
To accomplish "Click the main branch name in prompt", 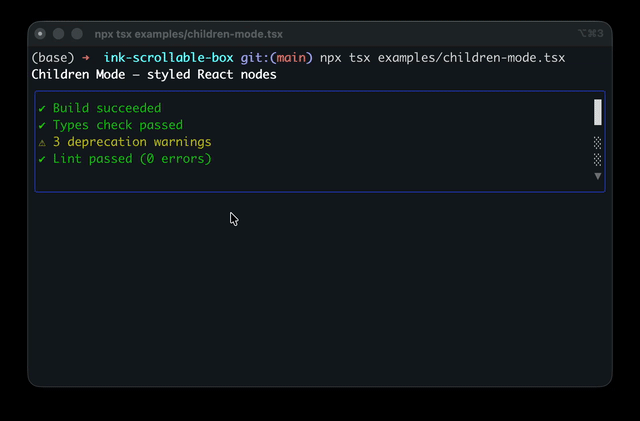I will pyautogui.click(x=291, y=58).
